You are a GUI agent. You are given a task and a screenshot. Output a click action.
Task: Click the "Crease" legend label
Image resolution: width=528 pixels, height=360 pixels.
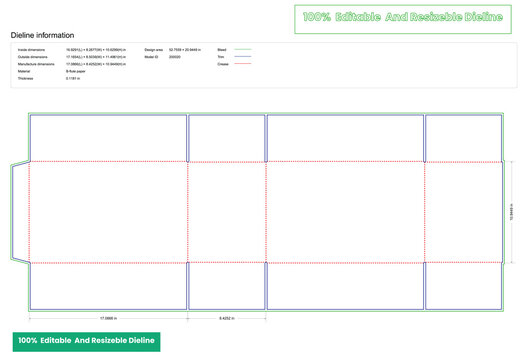pyautogui.click(x=223, y=64)
